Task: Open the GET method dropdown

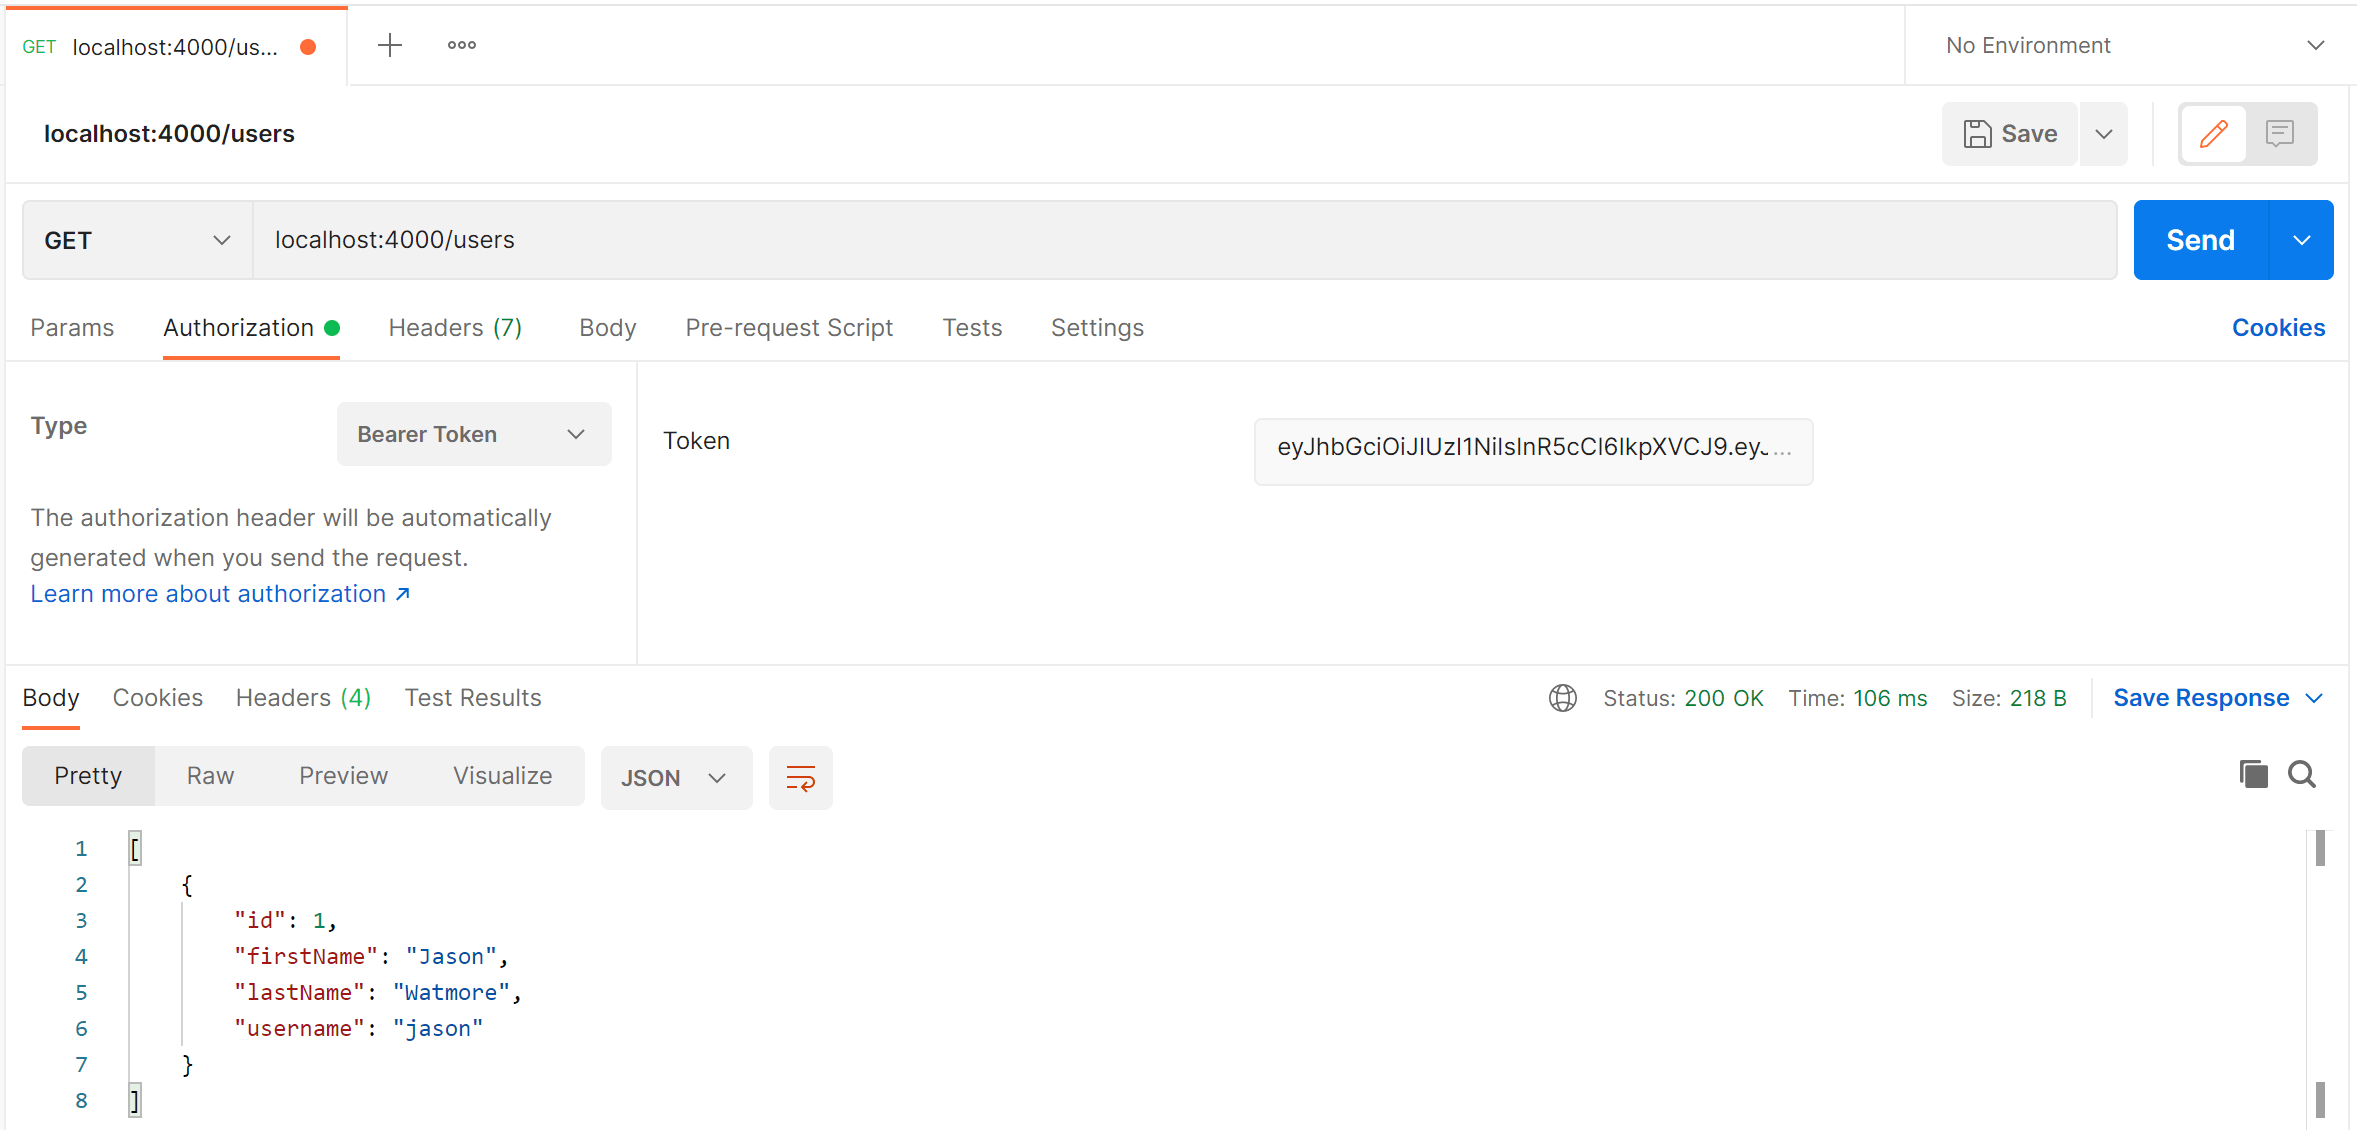Action: [137, 240]
